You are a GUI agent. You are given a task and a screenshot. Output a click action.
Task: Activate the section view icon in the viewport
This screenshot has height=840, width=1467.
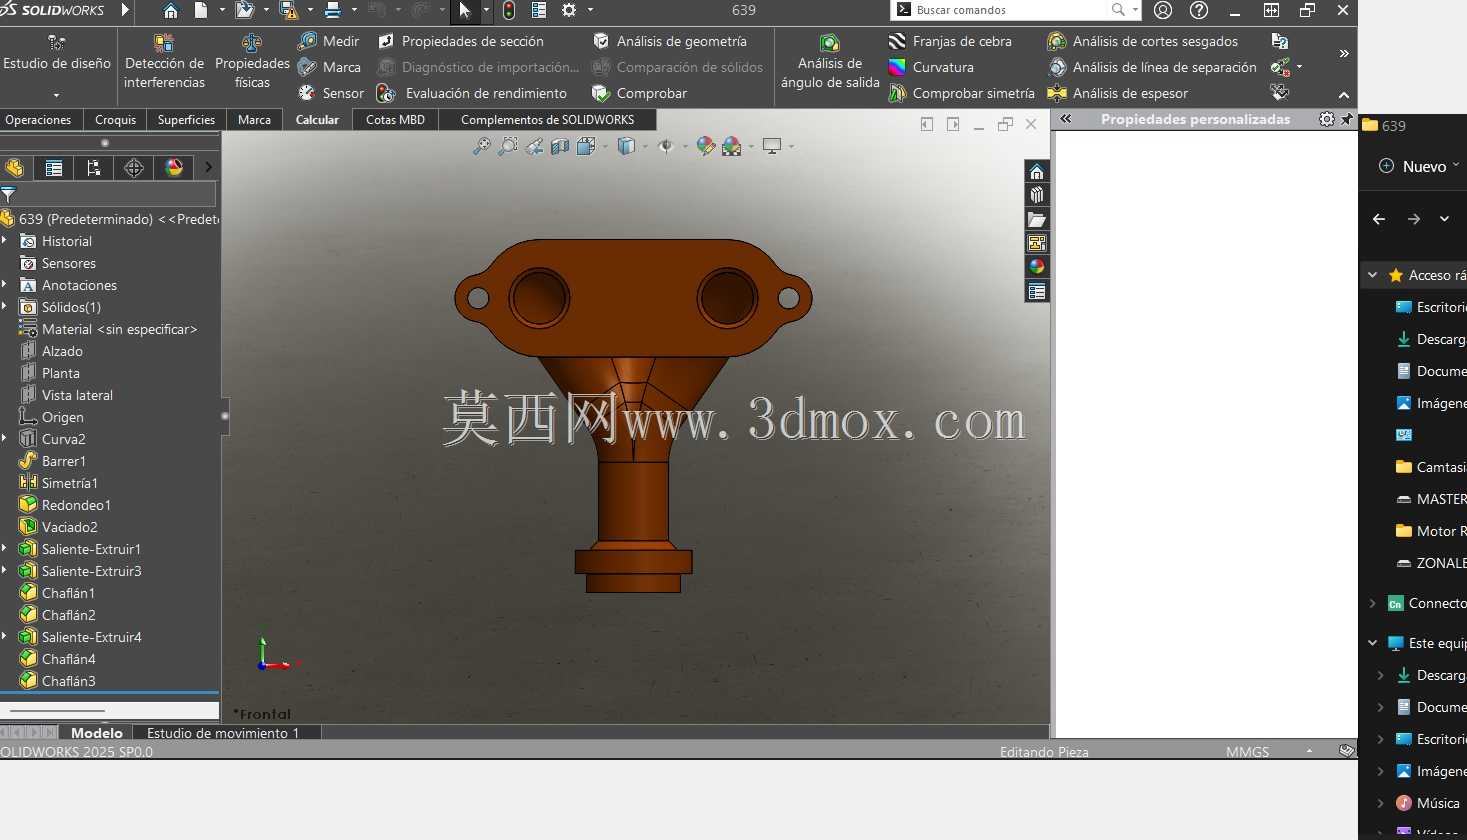coord(560,147)
